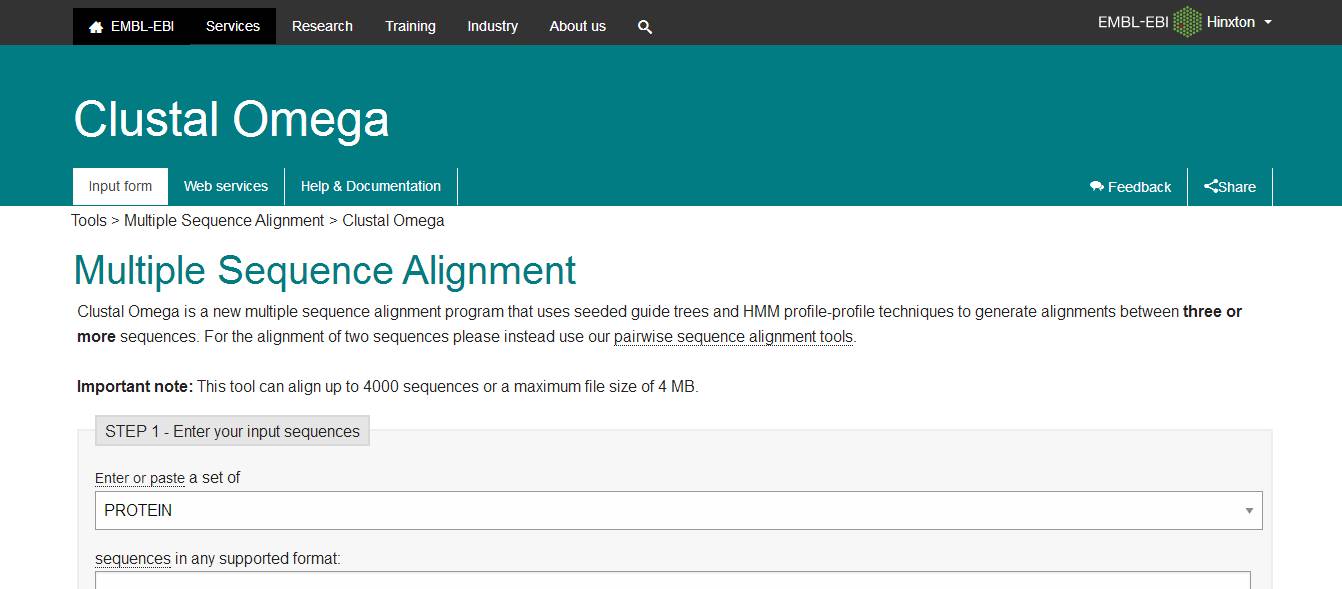Open the pairwise sequence alignment tools link
Image resolution: width=1342 pixels, height=589 pixels.
point(733,337)
